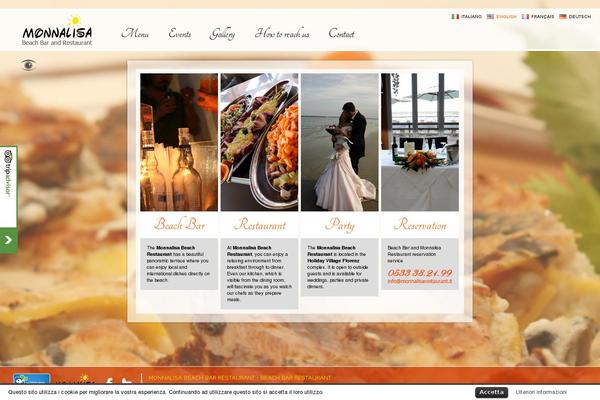Open the TripAdvisor side tab

tap(8, 186)
